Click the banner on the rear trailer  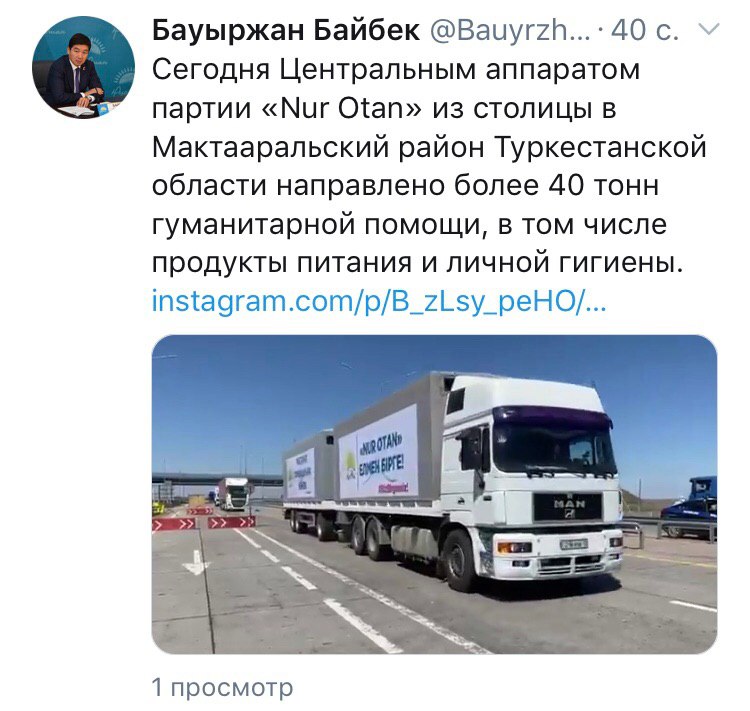click(x=300, y=474)
